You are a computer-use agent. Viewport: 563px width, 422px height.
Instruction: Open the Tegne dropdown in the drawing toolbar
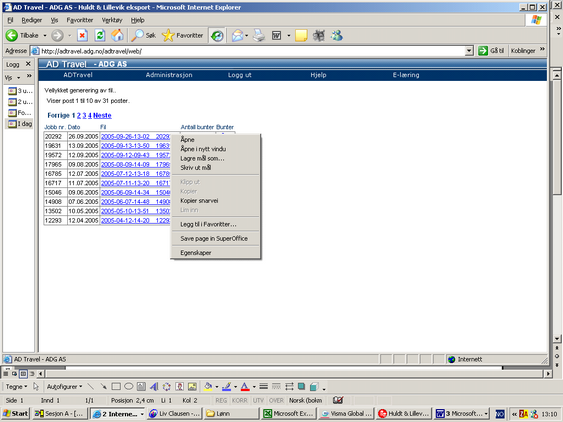tap(17, 387)
